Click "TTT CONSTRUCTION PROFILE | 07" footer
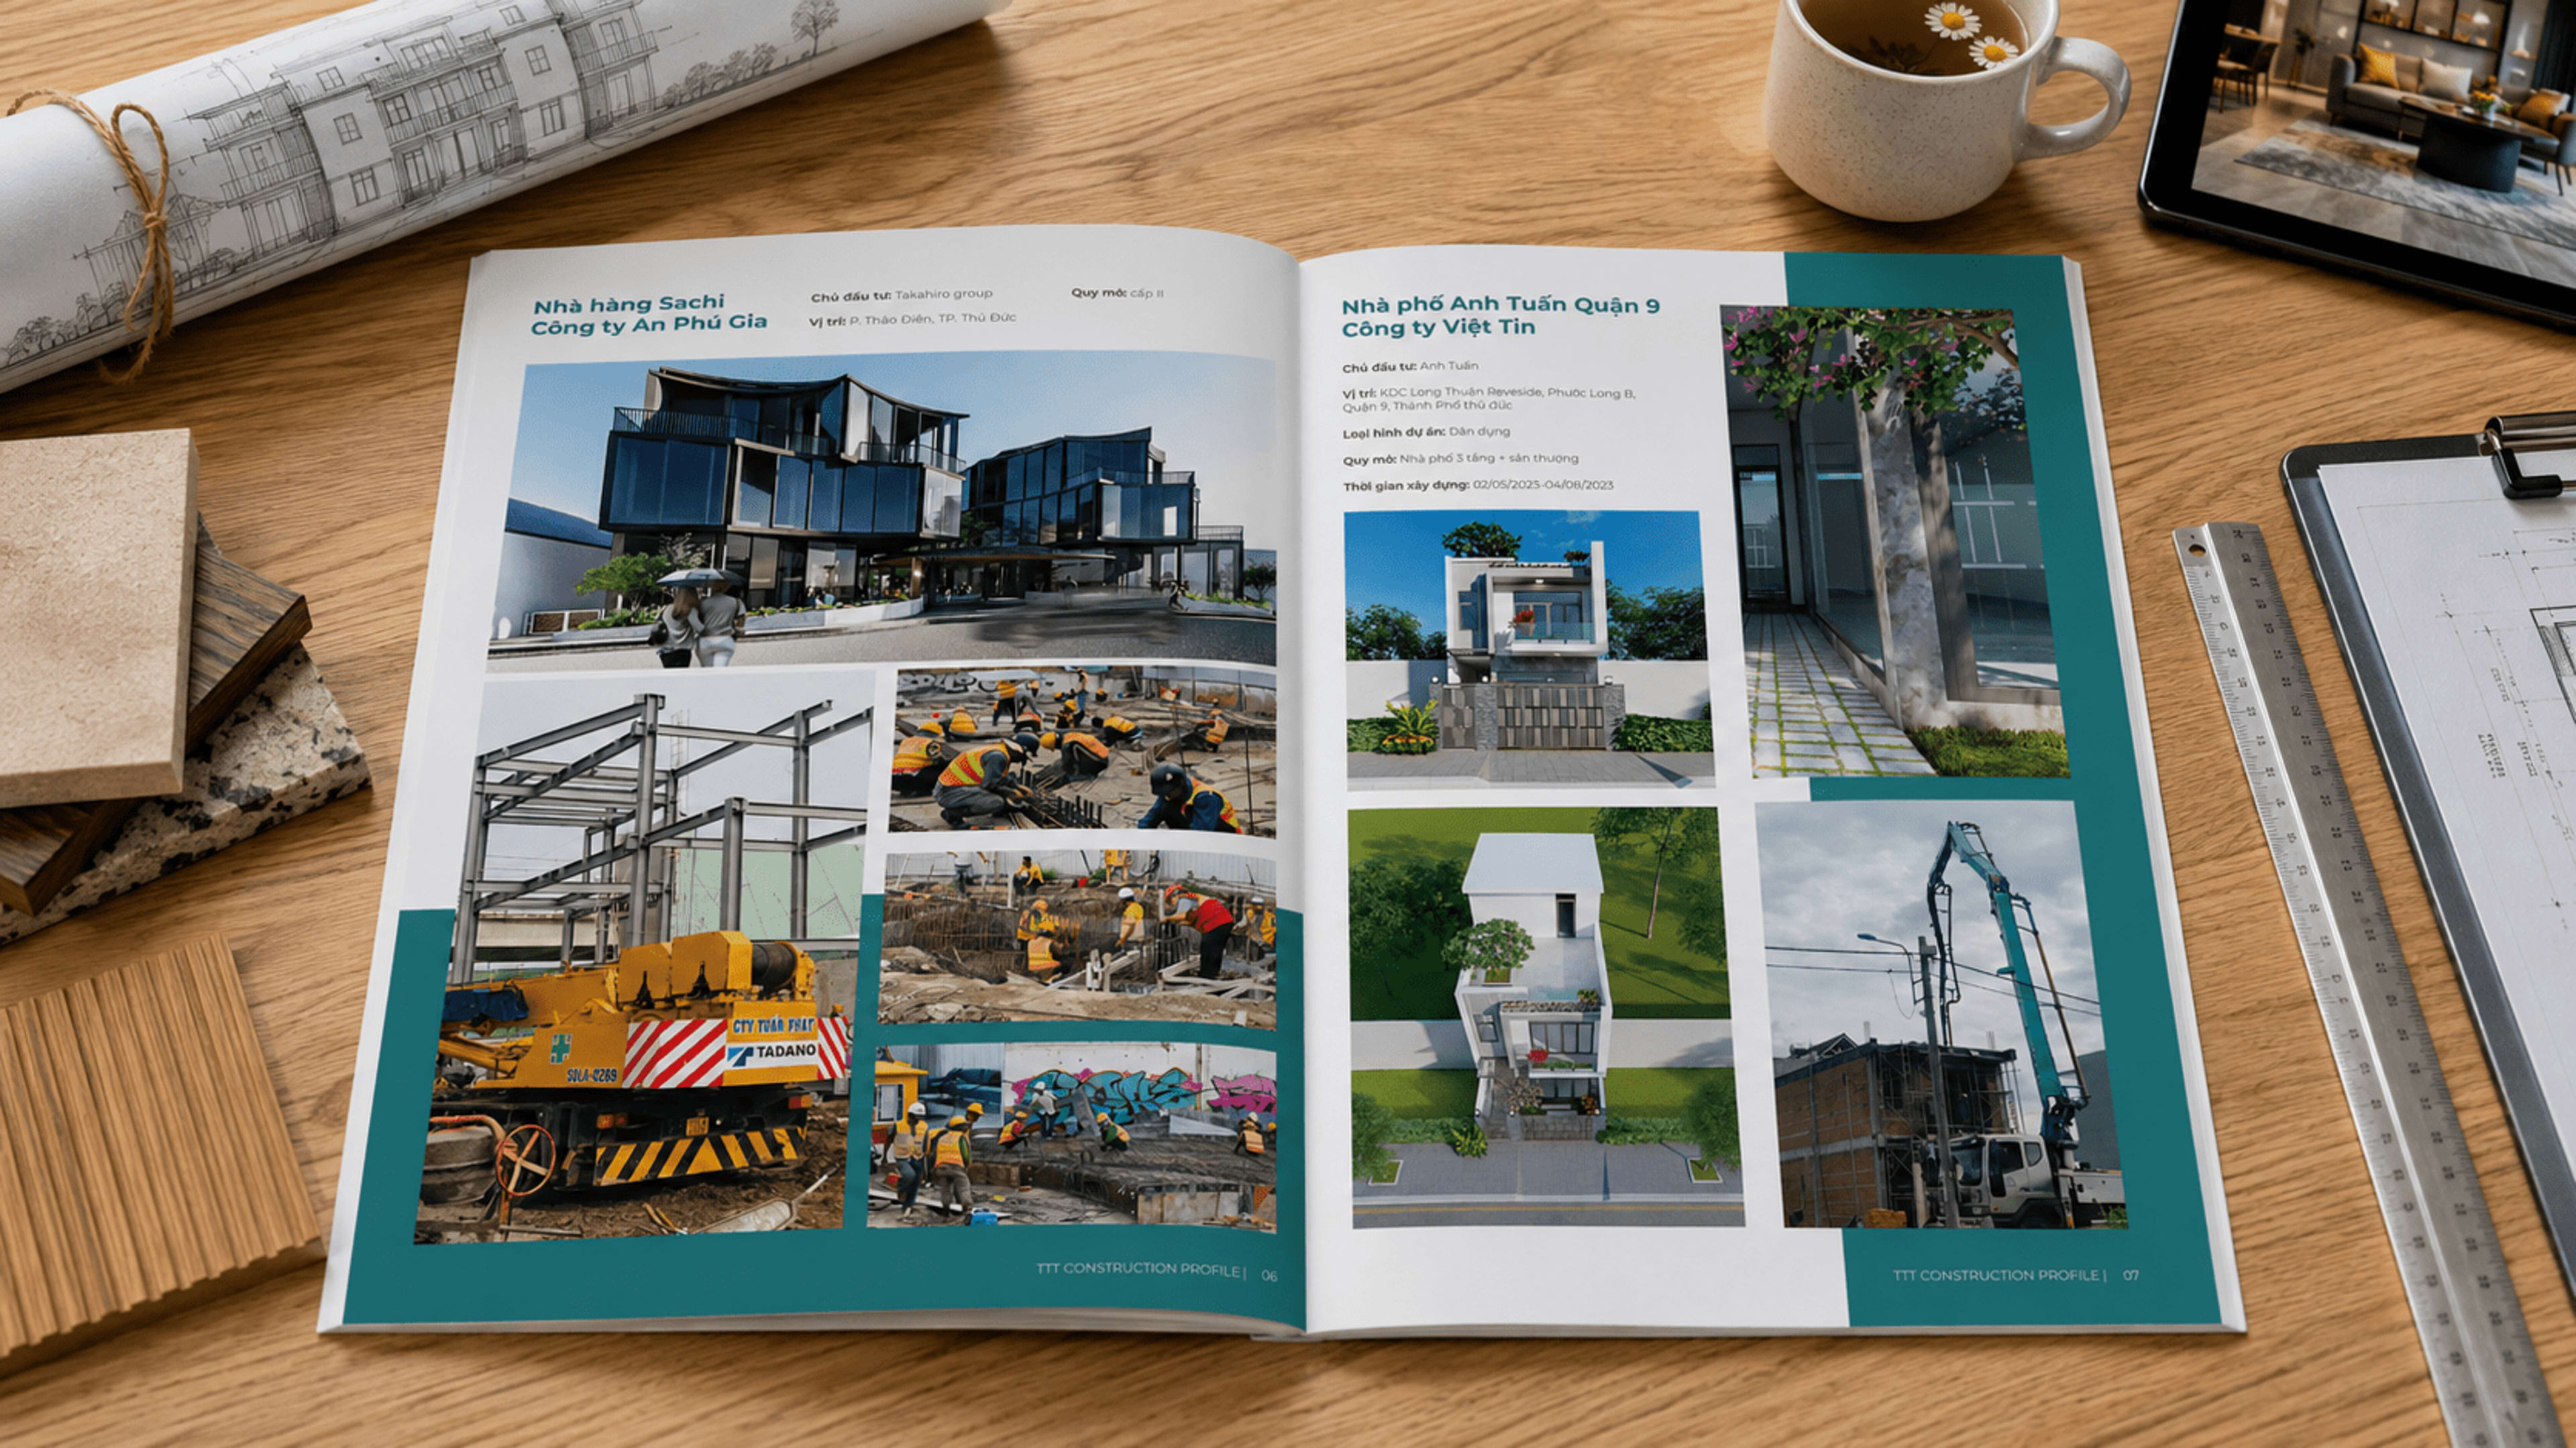 (2016, 1276)
